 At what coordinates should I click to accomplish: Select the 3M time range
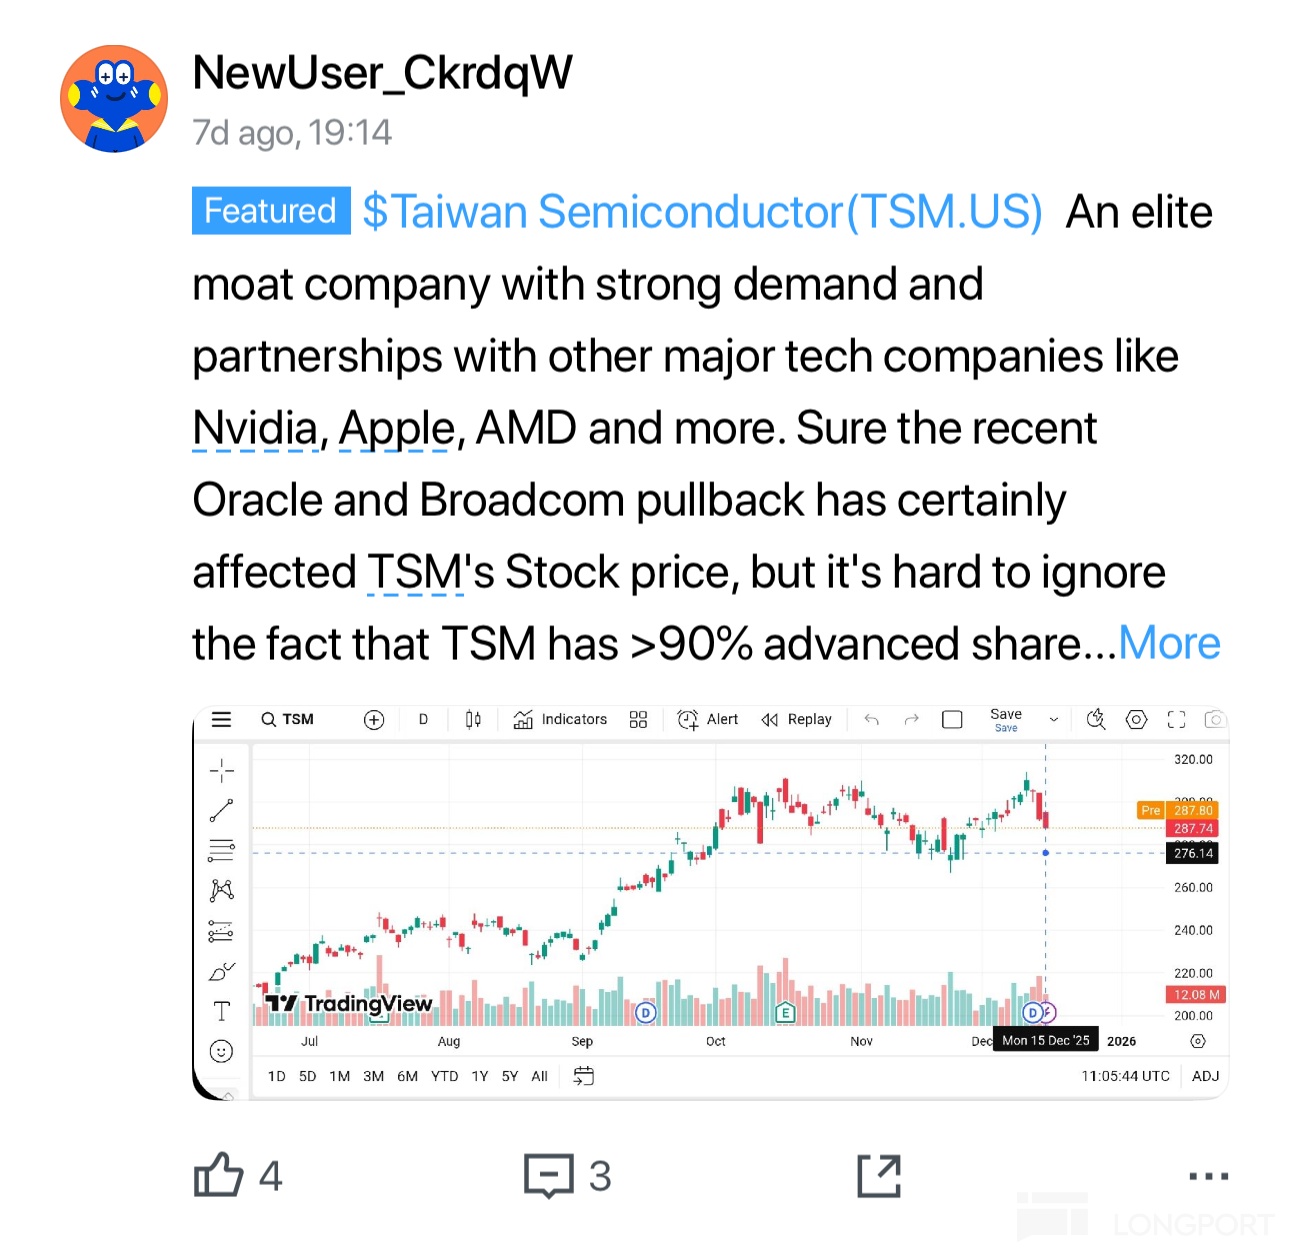[x=373, y=1076]
